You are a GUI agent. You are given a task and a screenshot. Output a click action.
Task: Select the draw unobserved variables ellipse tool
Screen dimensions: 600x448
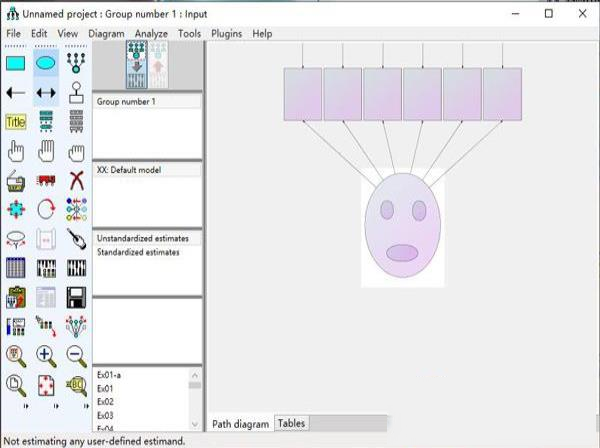(46, 63)
